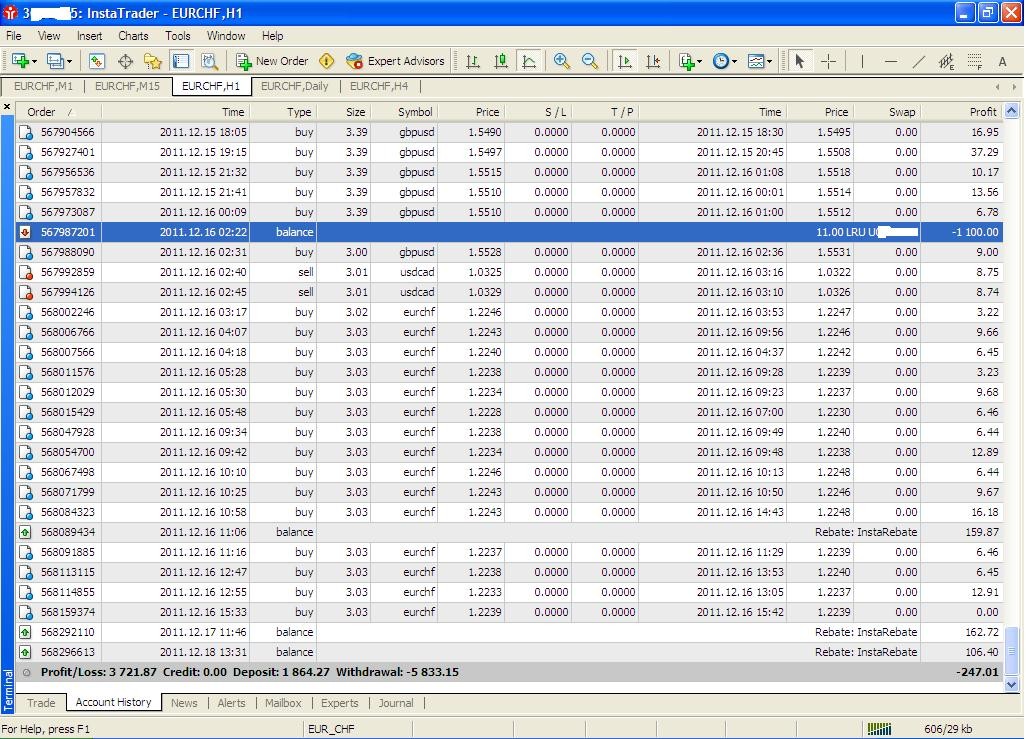This screenshot has height=739, width=1026.
Task: Open the Navigator folder-star icon
Action: pos(153,61)
